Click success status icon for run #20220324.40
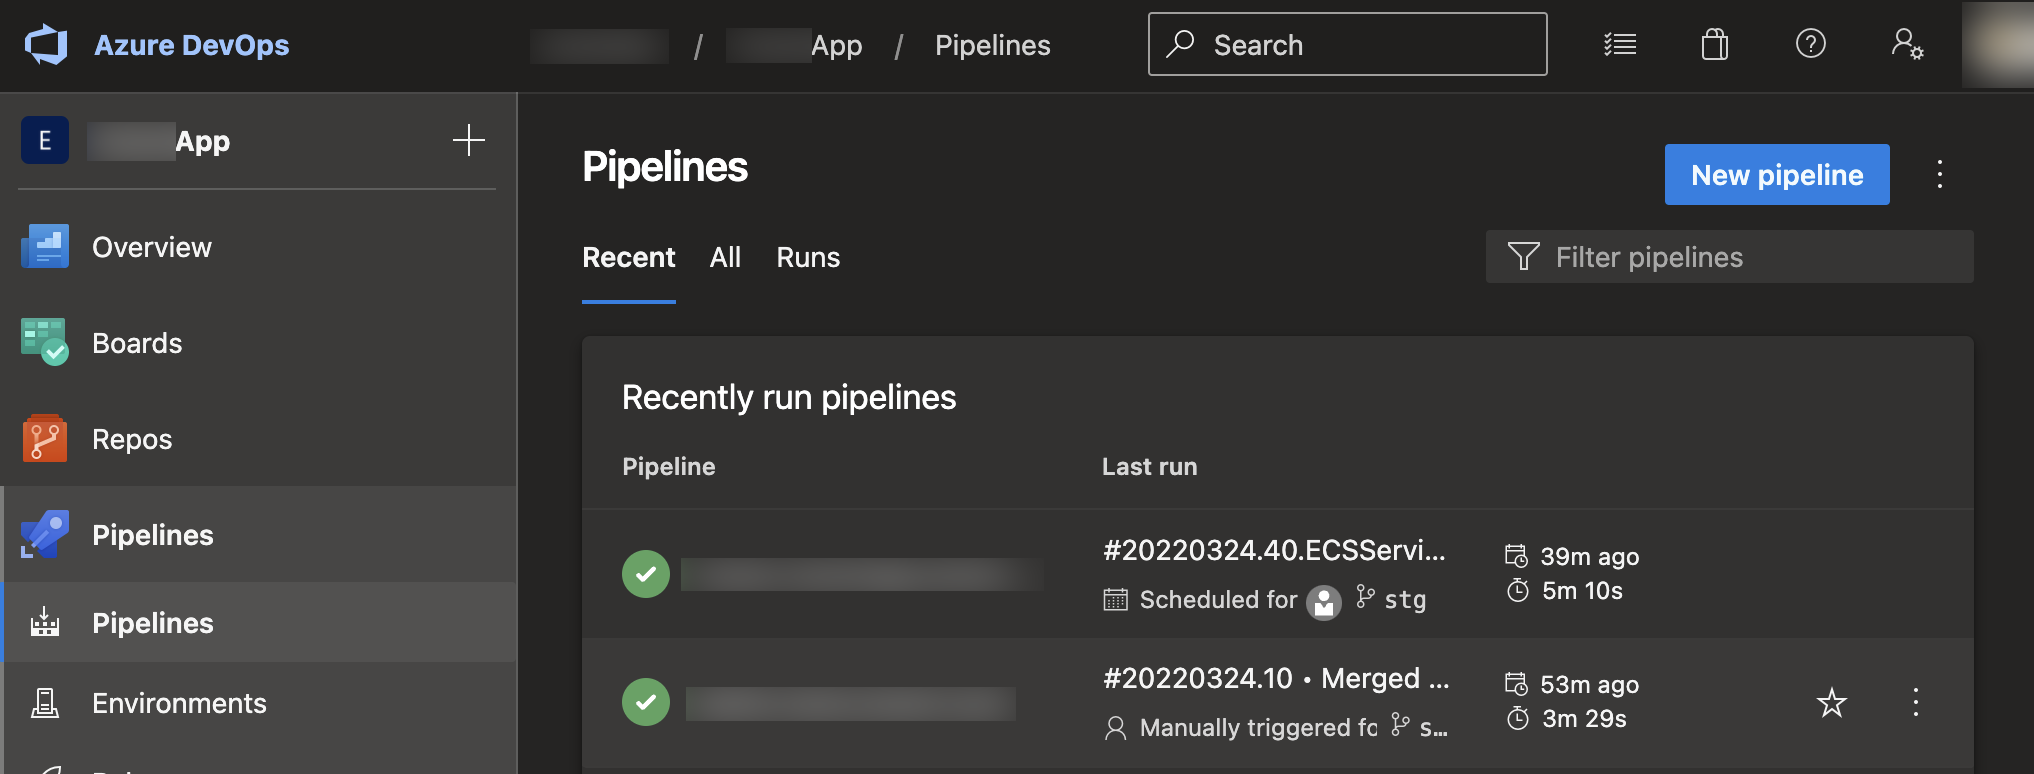The image size is (2034, 774). [646, 574]
